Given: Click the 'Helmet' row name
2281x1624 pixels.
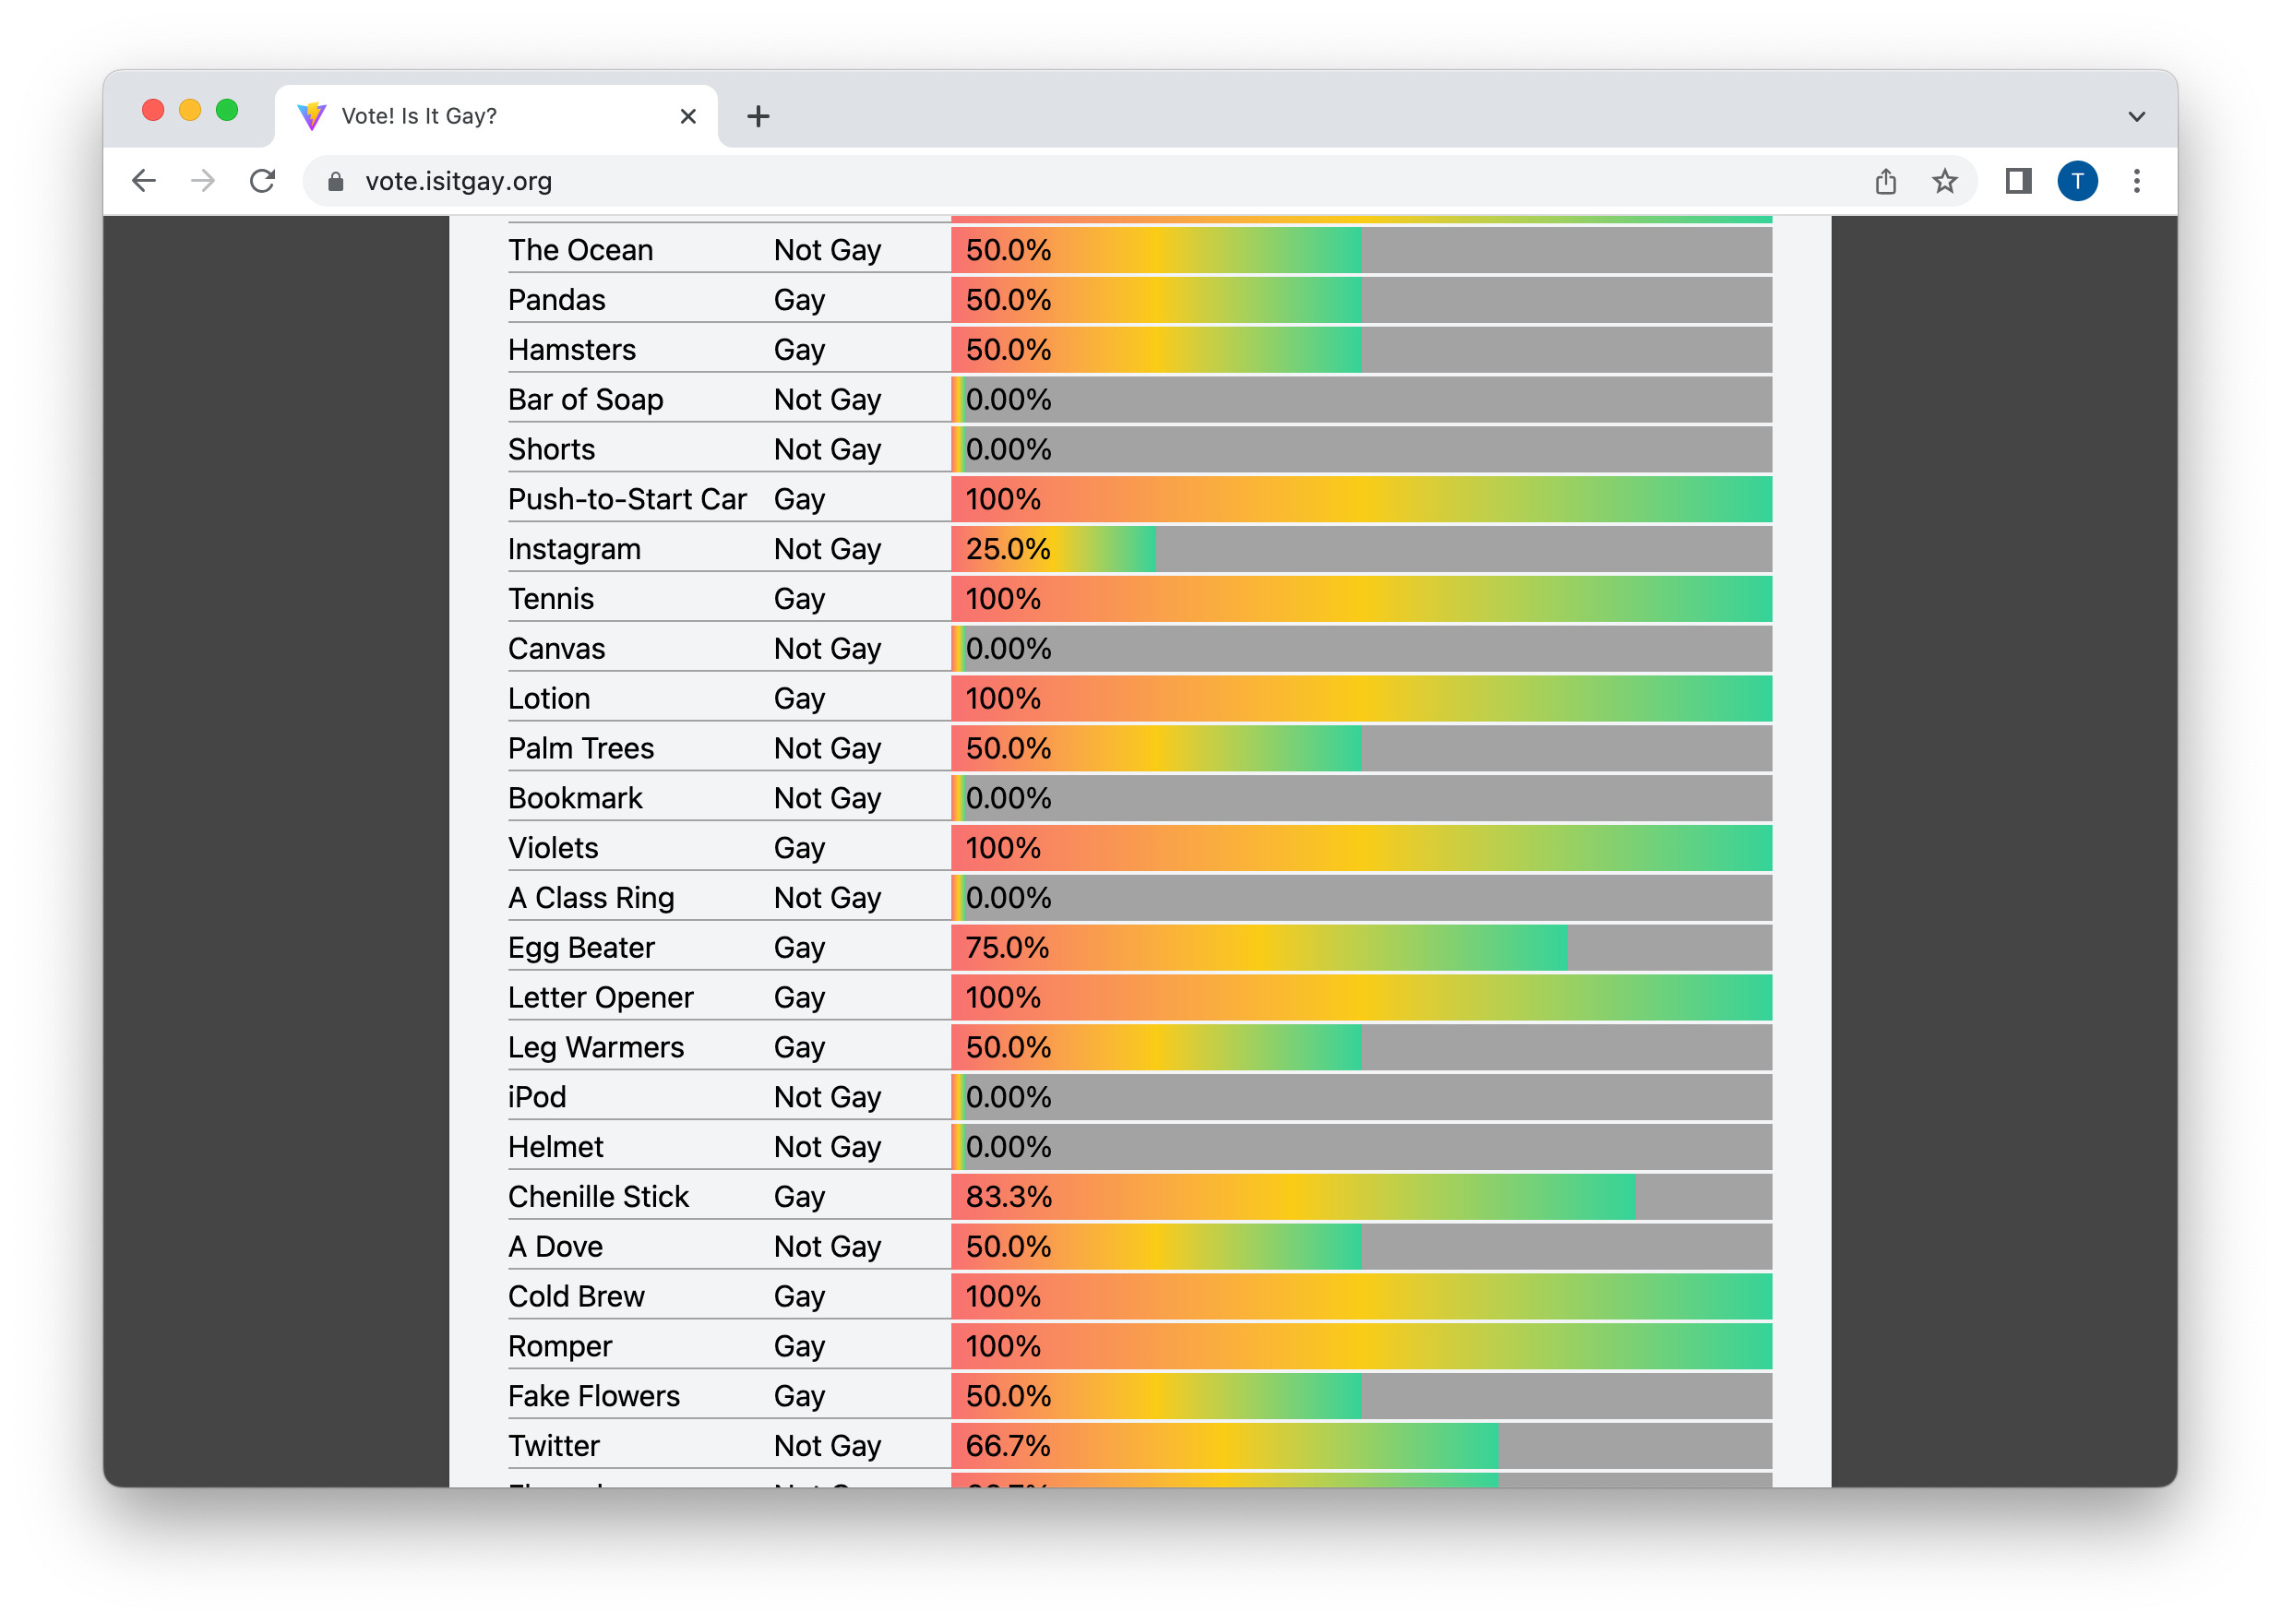Looking at the screenshot, I should tap(555, 1147).
